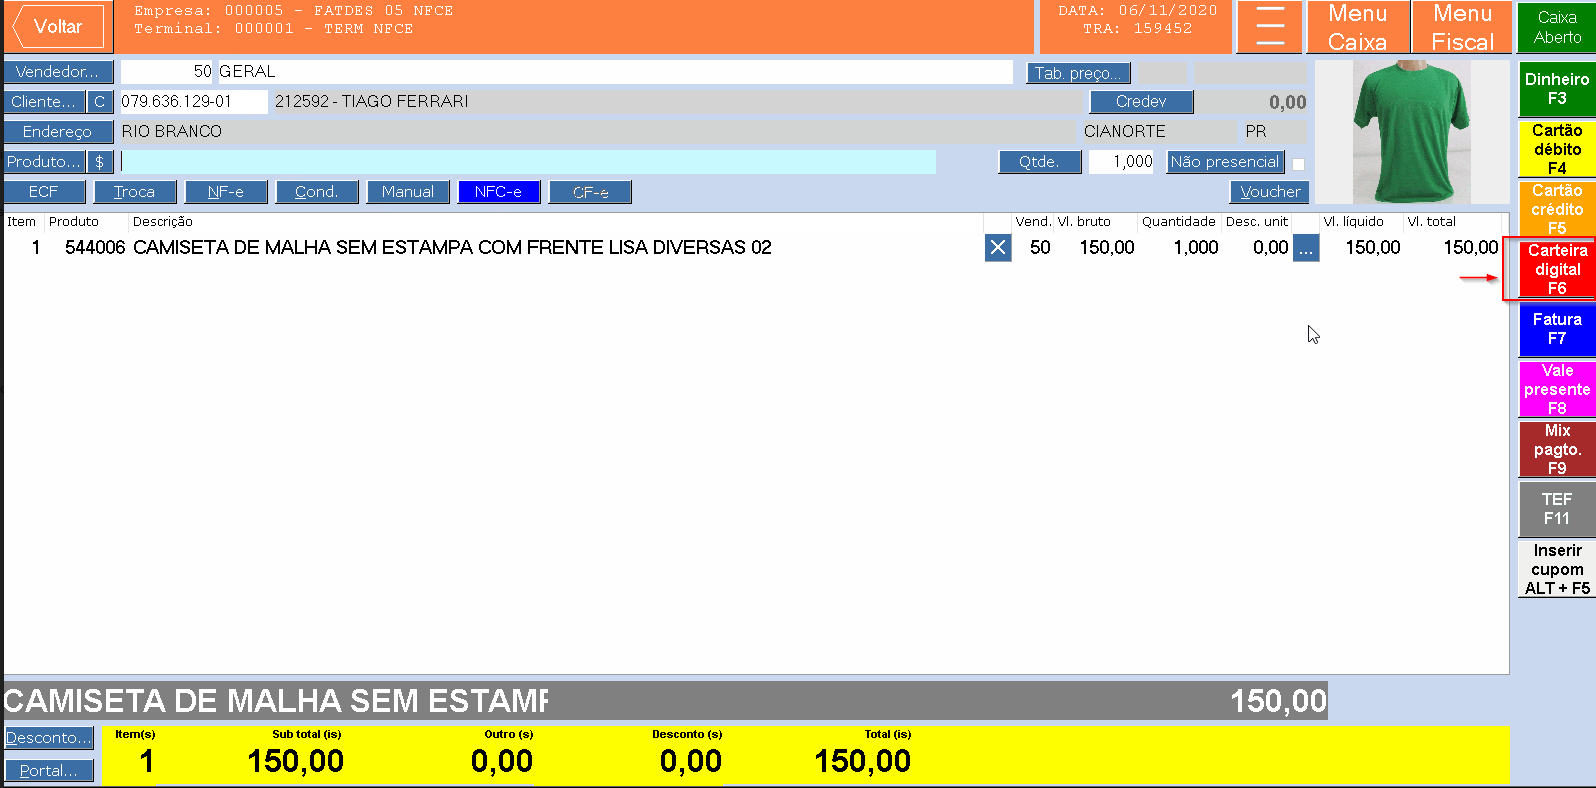This screenshot has height=788, width=1596.
Task: Click the Não presencial button label
Action: pos(1225,162)
